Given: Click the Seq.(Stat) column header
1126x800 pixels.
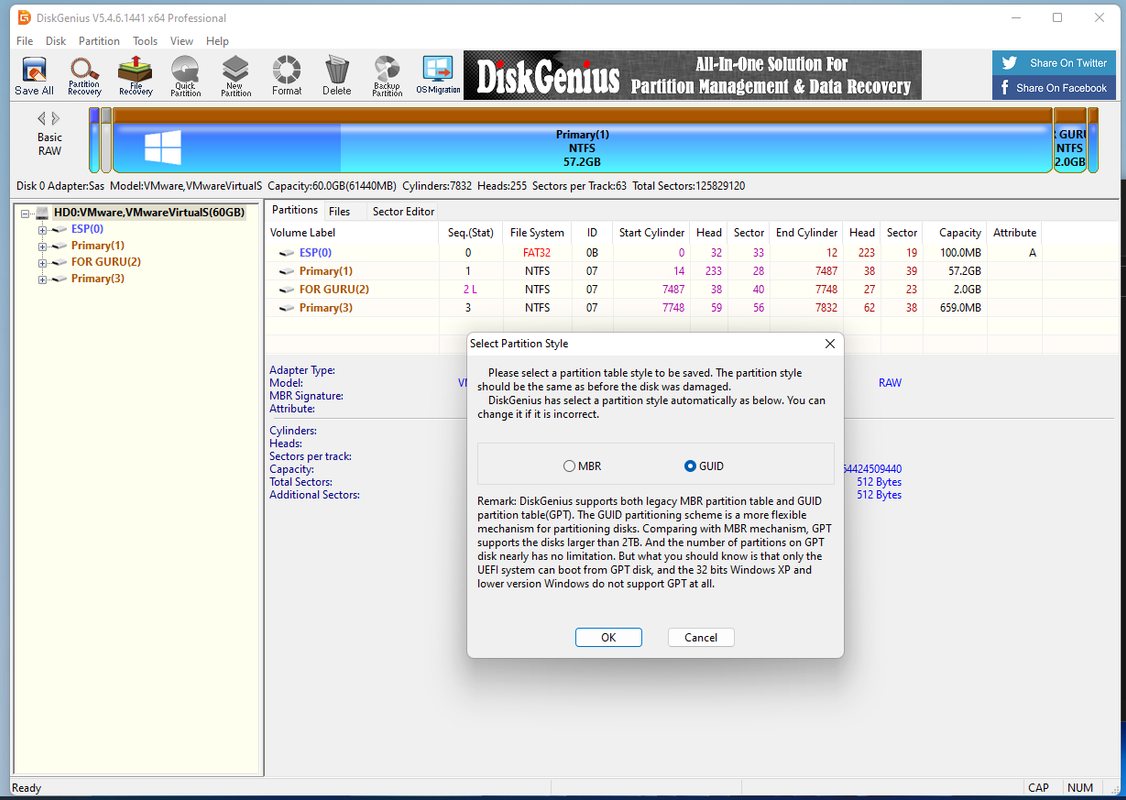Looking at the screenshot, I should coord(470,233).
